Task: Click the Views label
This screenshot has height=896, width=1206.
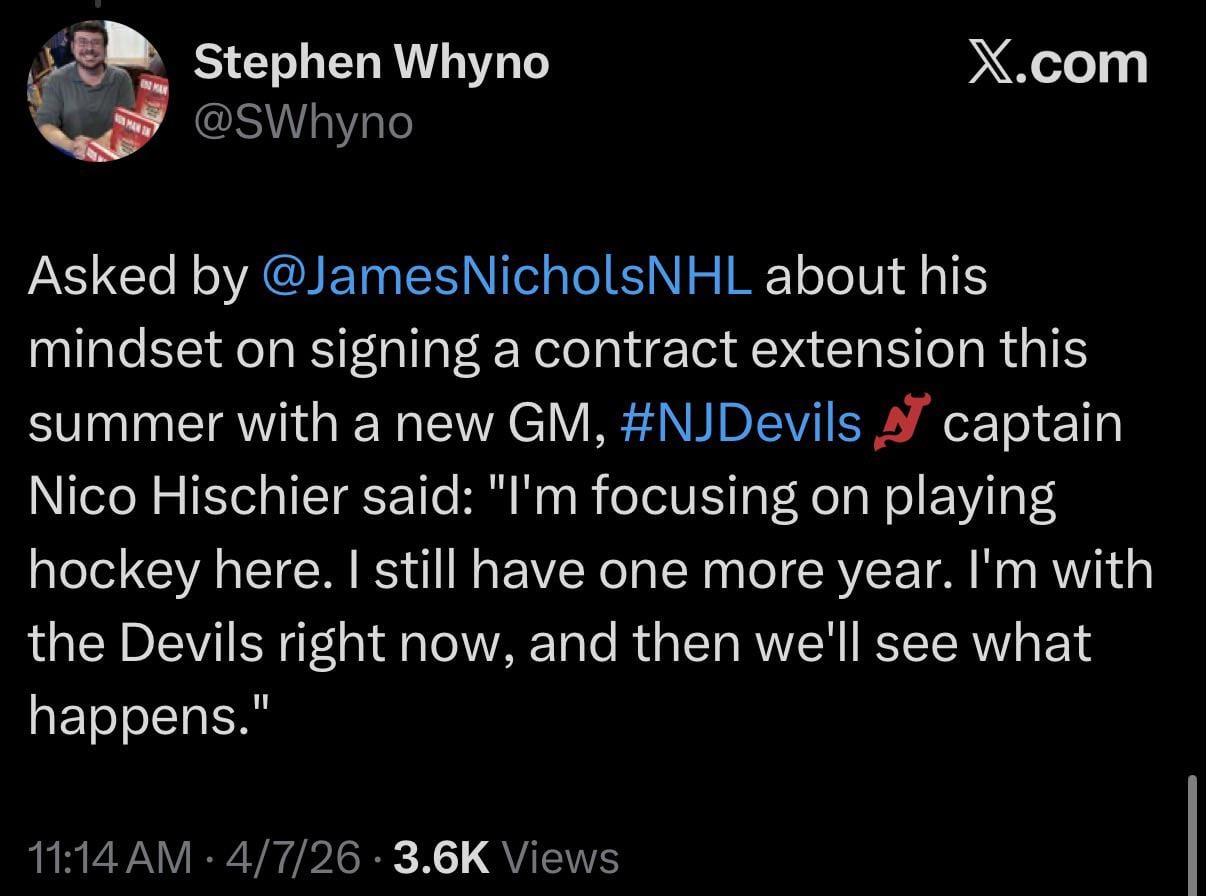Action: click(561, 858)
